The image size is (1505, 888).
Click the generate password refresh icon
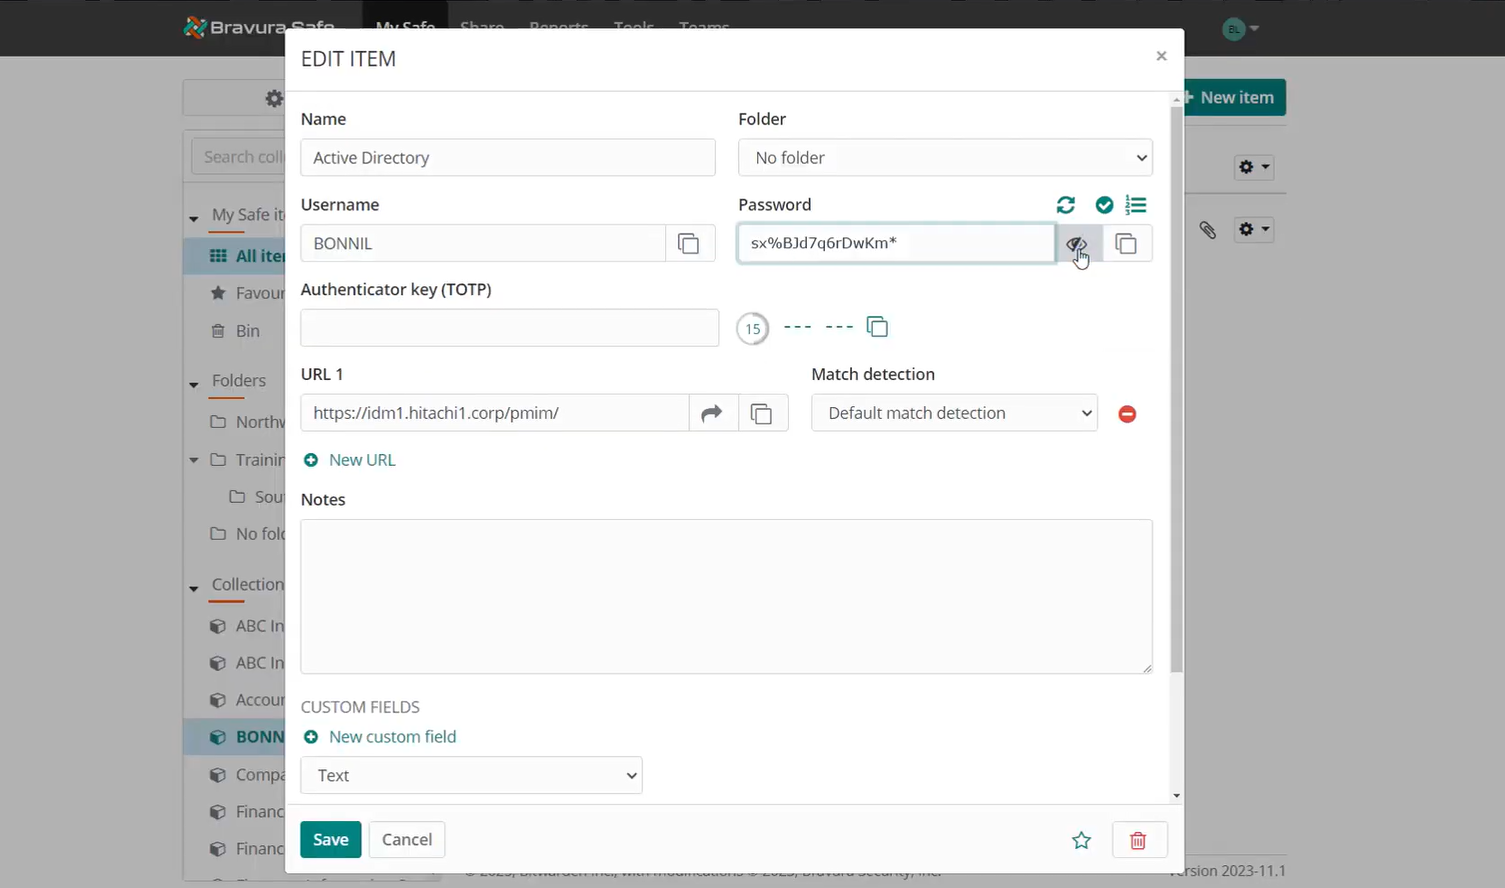click(x=1065, y=205)
